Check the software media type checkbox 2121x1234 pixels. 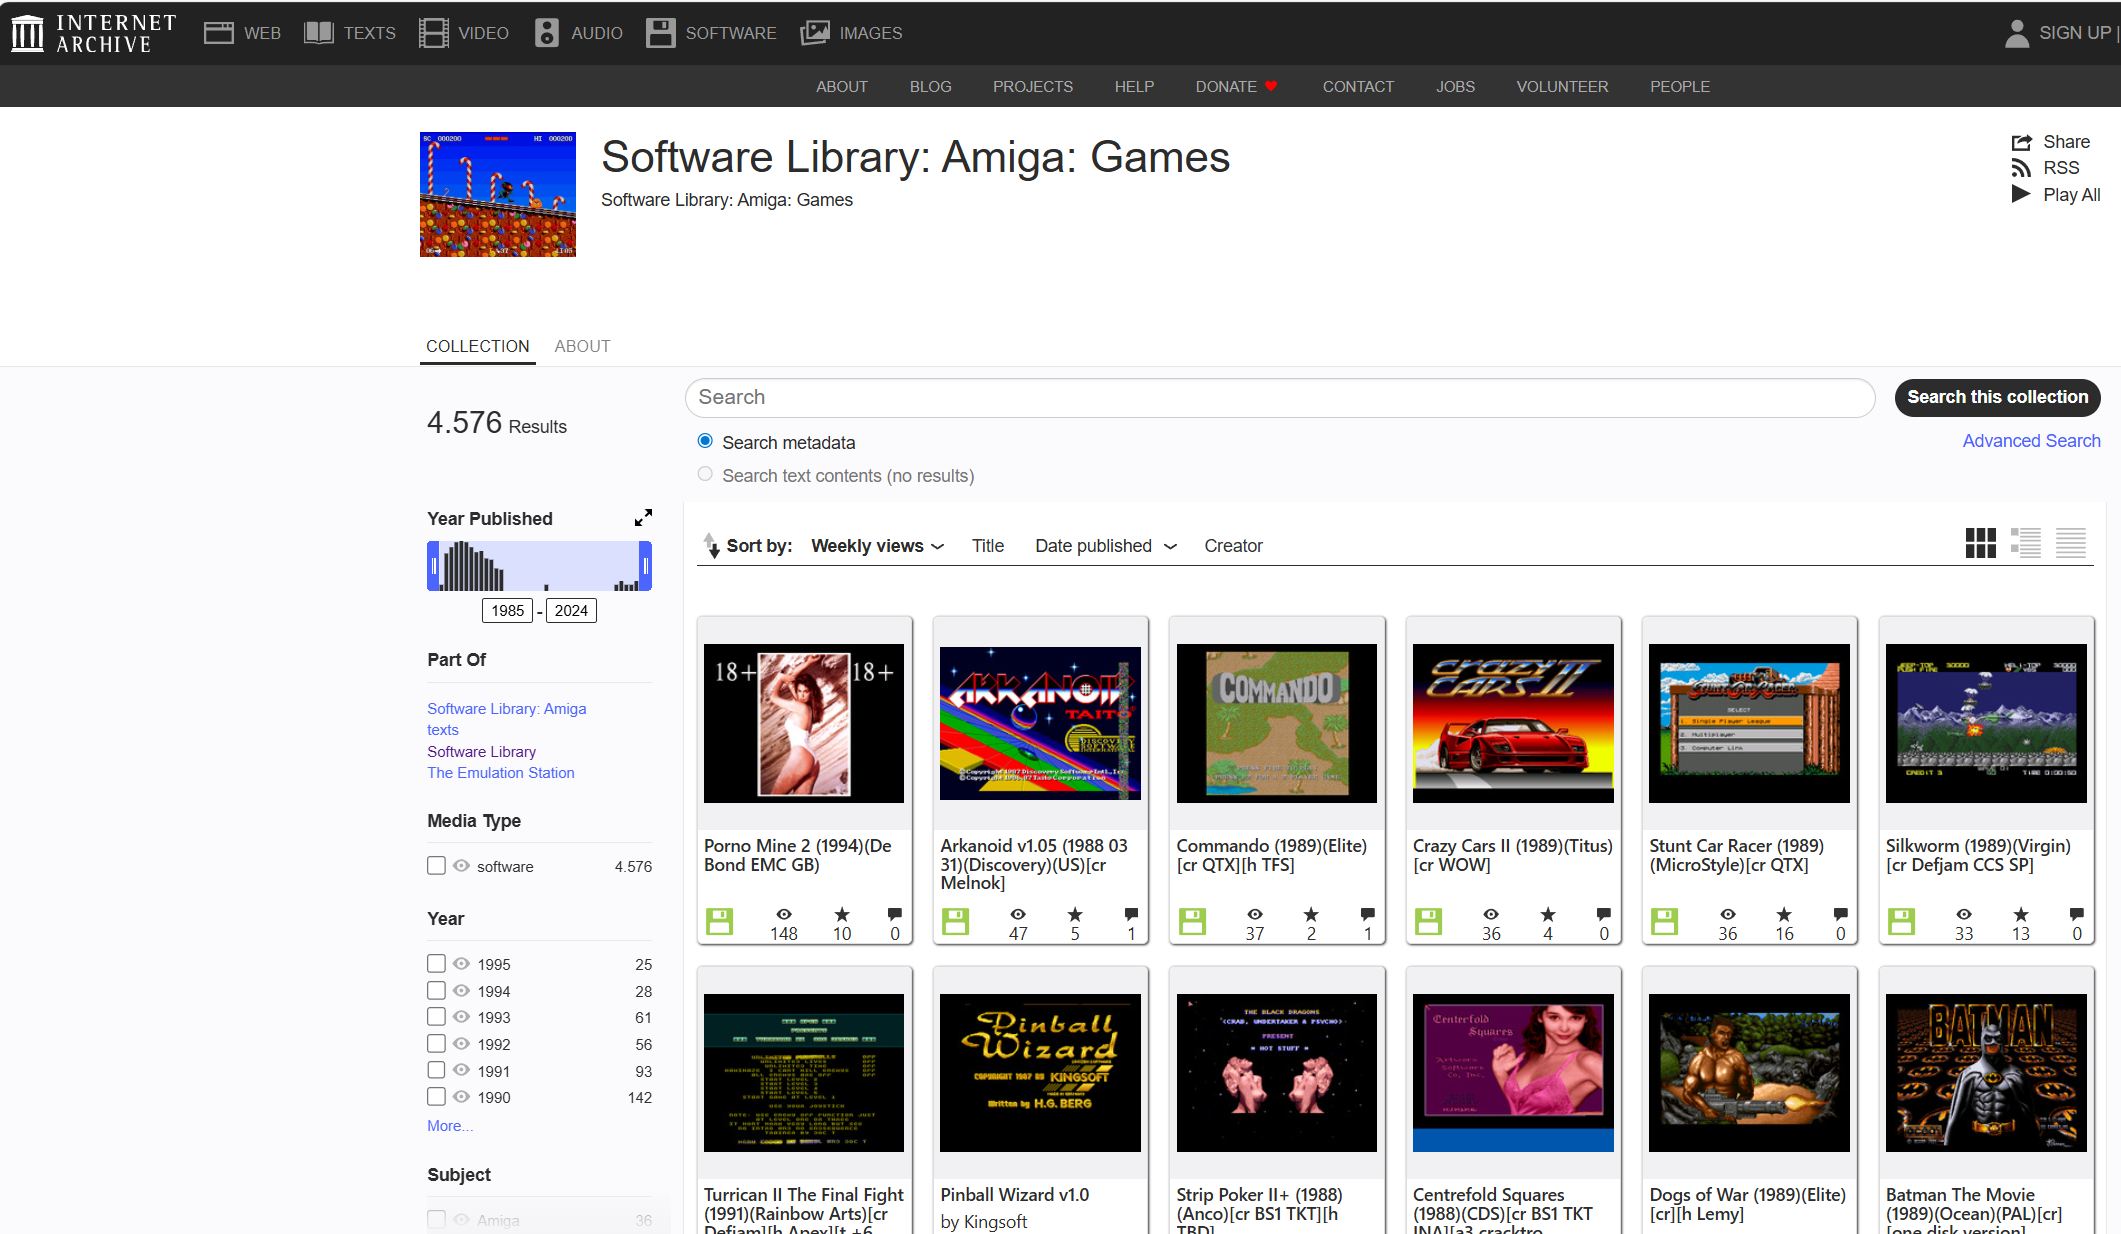[x=436, y=865]
